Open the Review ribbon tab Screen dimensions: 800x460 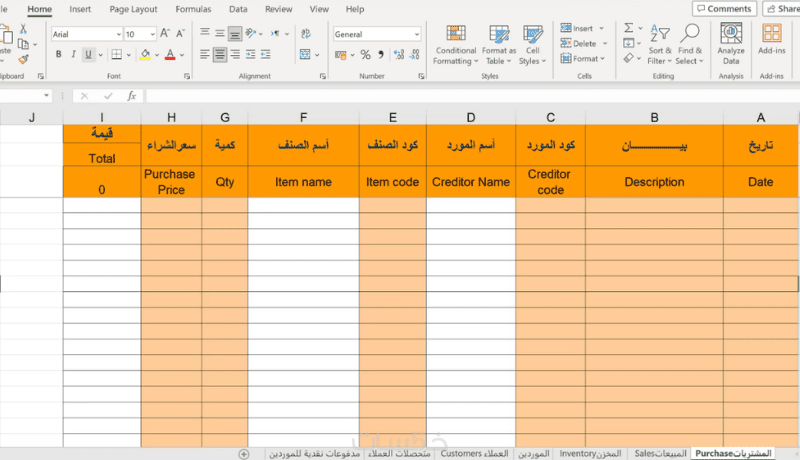279,9
